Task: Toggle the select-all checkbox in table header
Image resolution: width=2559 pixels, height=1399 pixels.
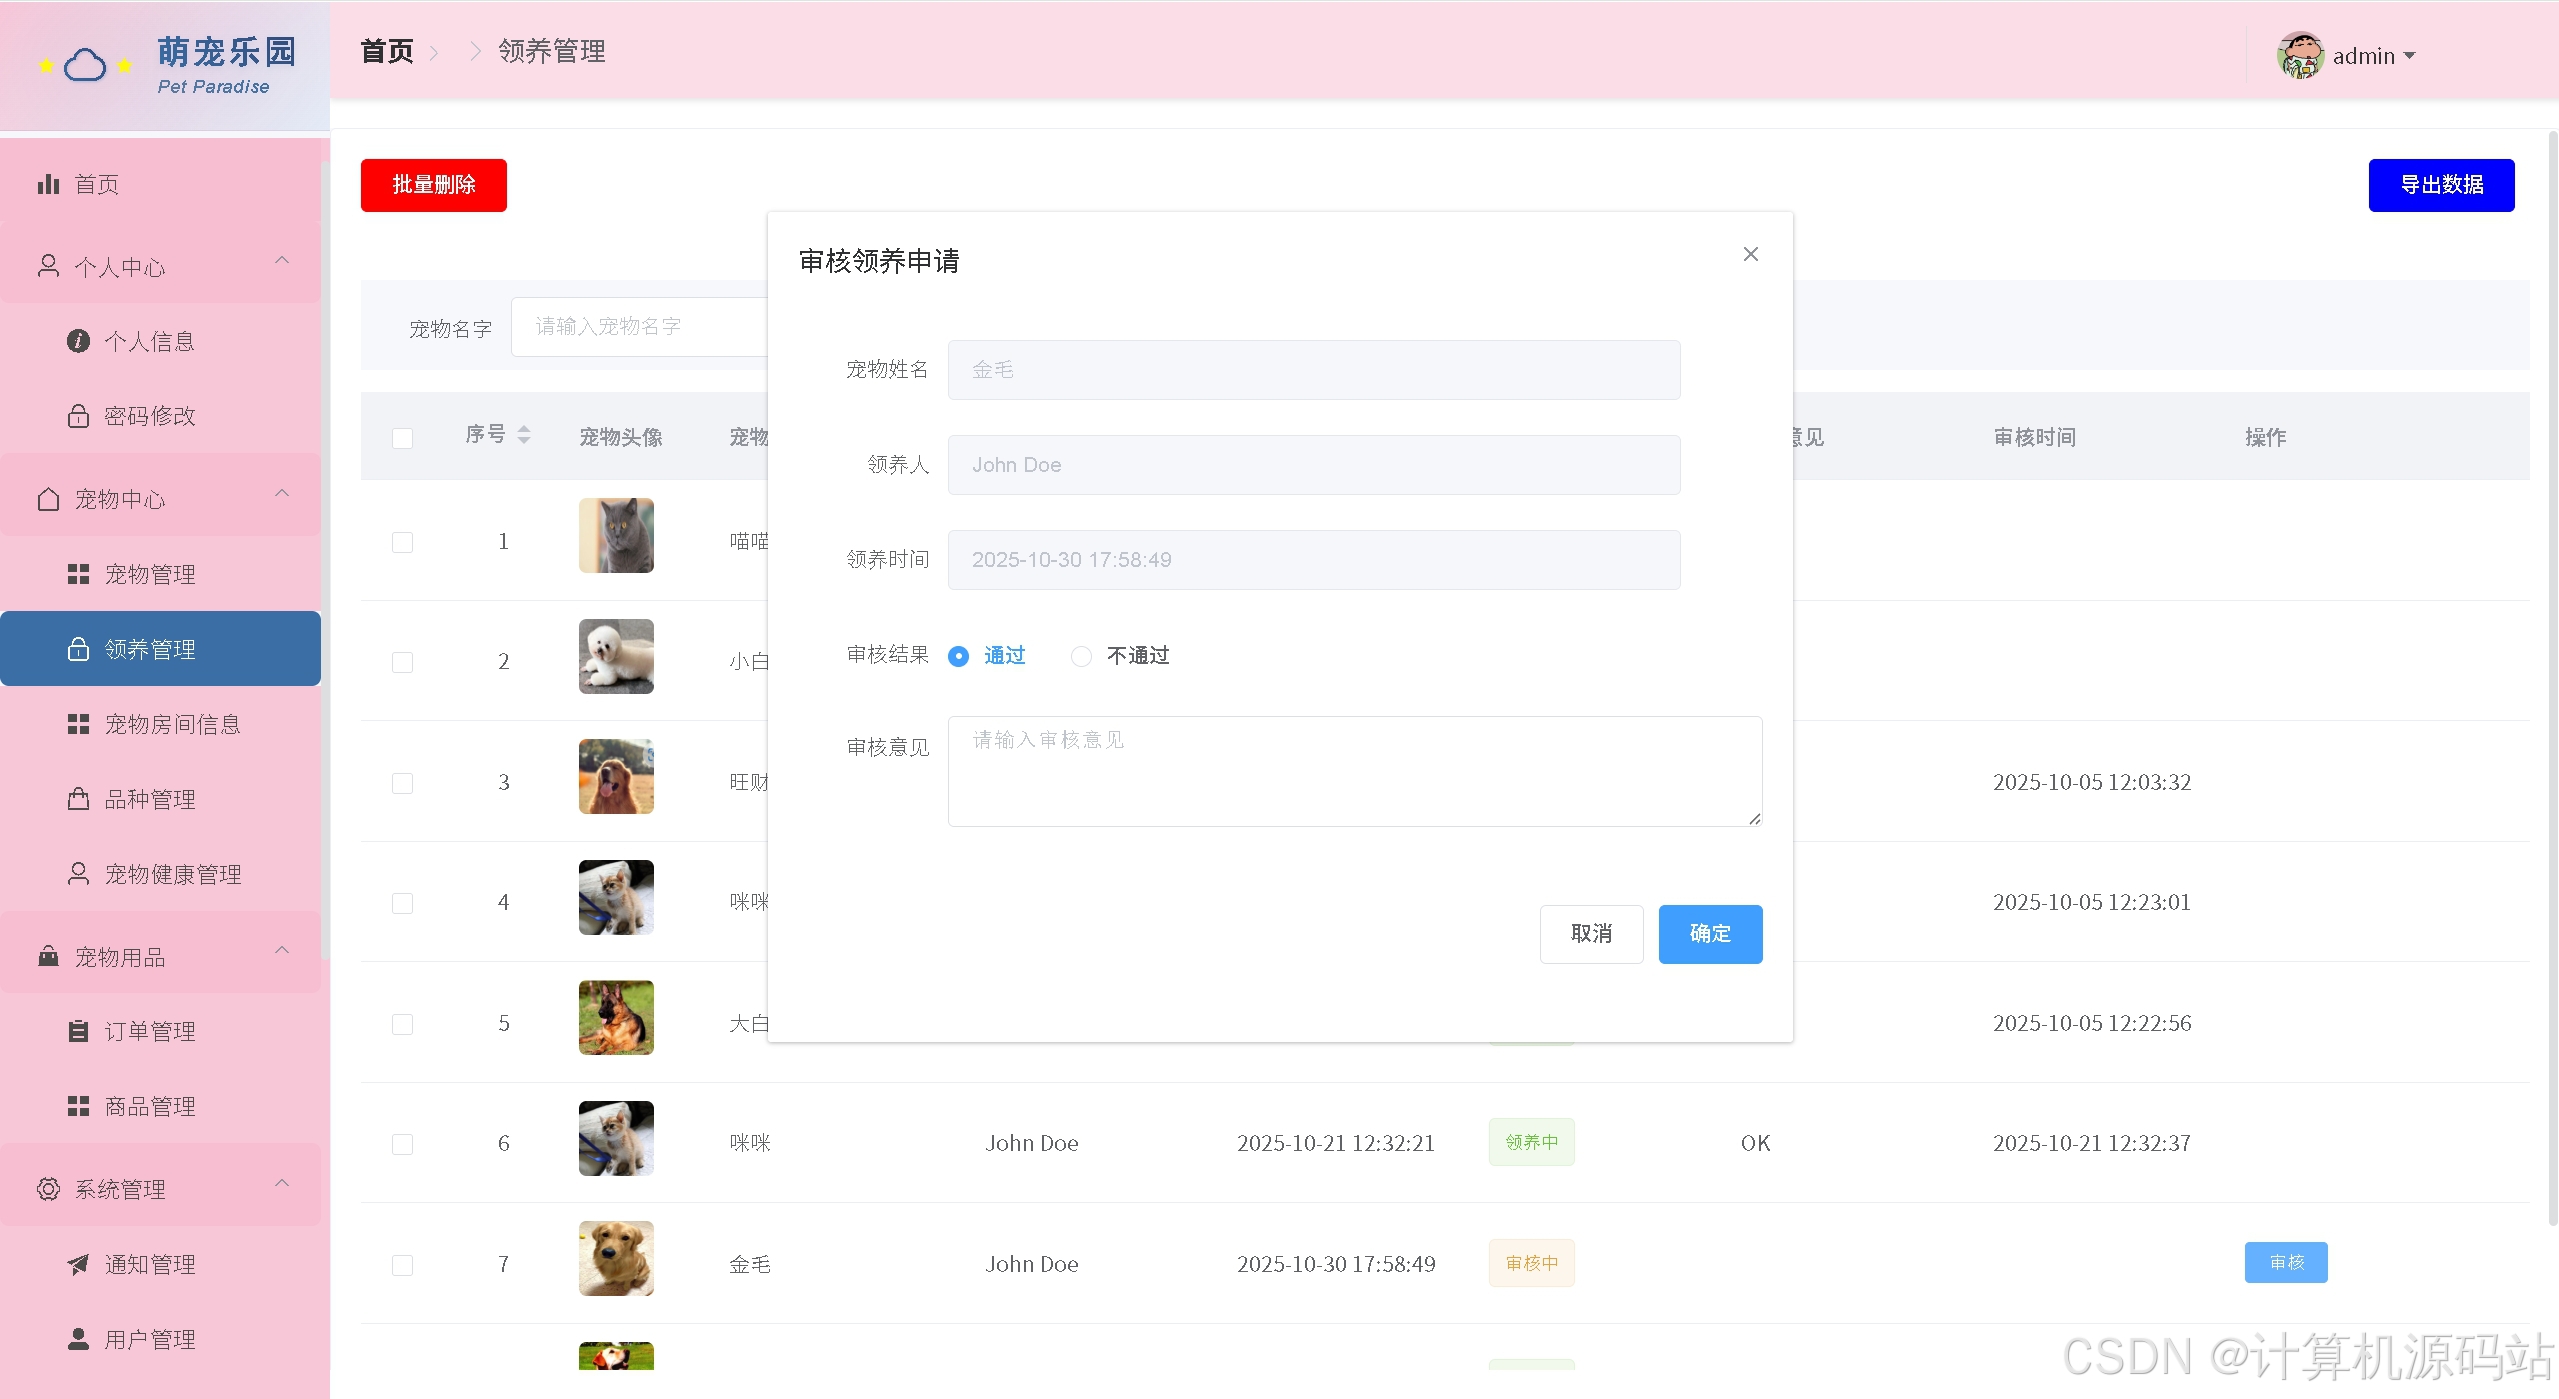Action: (x=402, y=438)
